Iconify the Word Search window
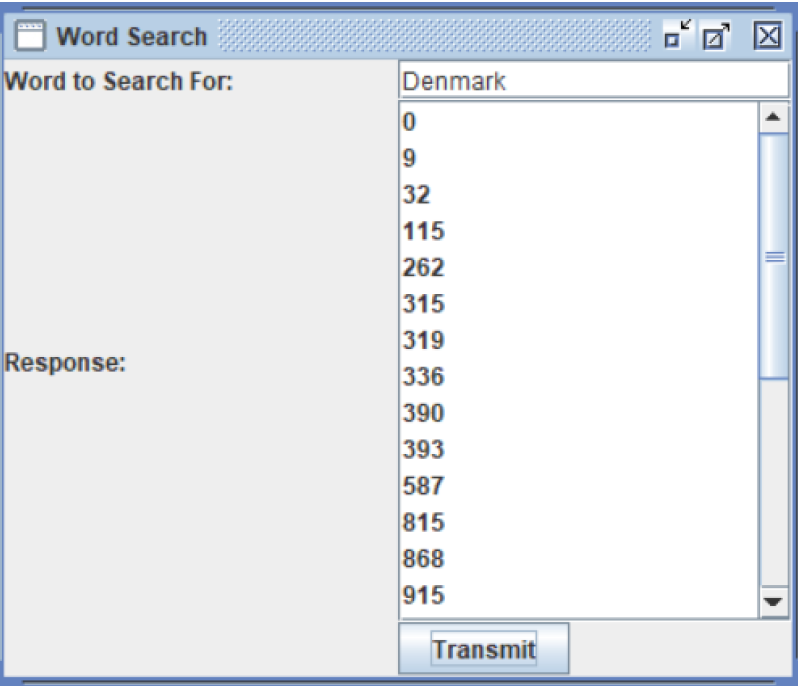This screenshot has height=686, width=798. [677, 35]
